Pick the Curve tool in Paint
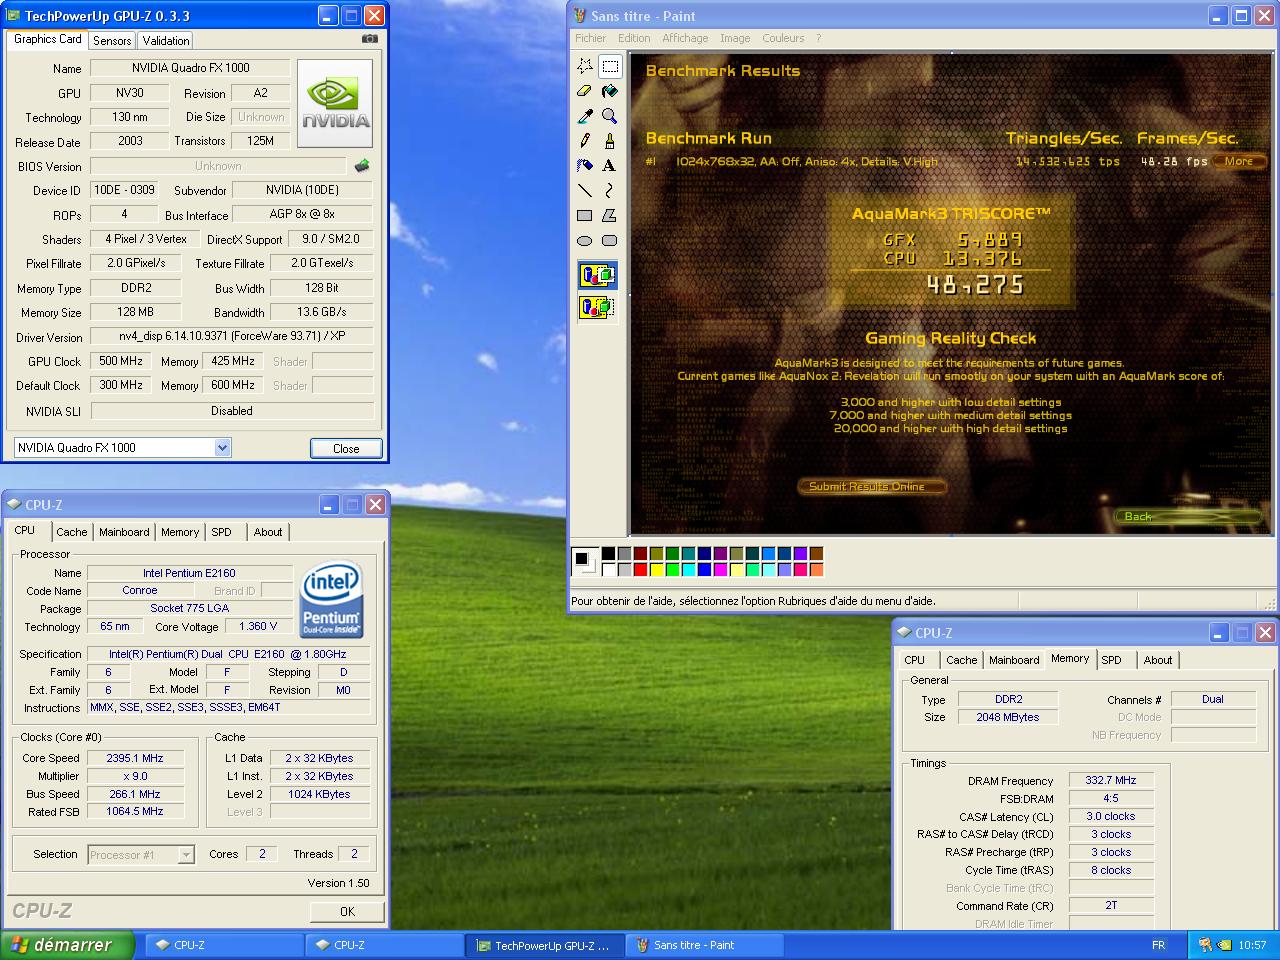 (610, 191)
